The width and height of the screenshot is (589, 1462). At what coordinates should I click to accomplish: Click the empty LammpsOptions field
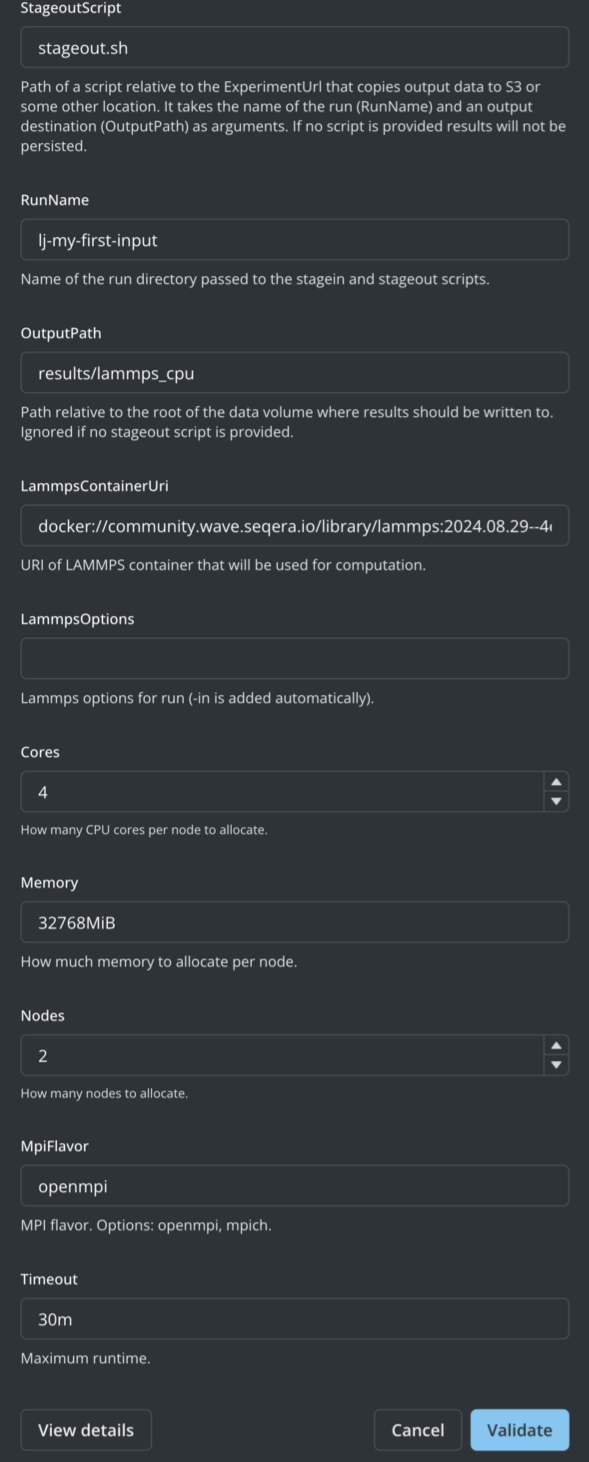pyautogui.click(x=294, y=658)
